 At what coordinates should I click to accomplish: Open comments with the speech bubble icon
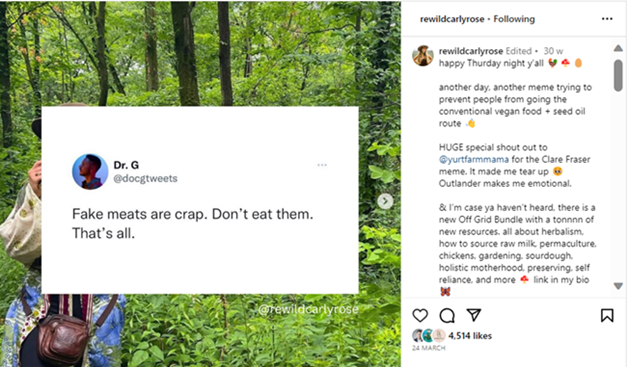click(x=447, y=316)
